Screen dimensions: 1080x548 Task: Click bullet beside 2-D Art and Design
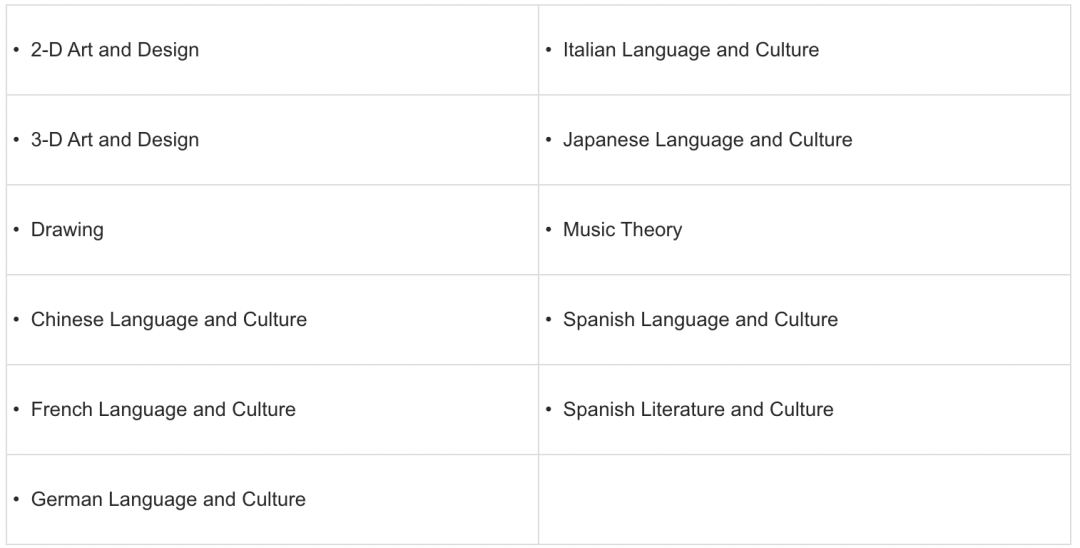[17, 50]
